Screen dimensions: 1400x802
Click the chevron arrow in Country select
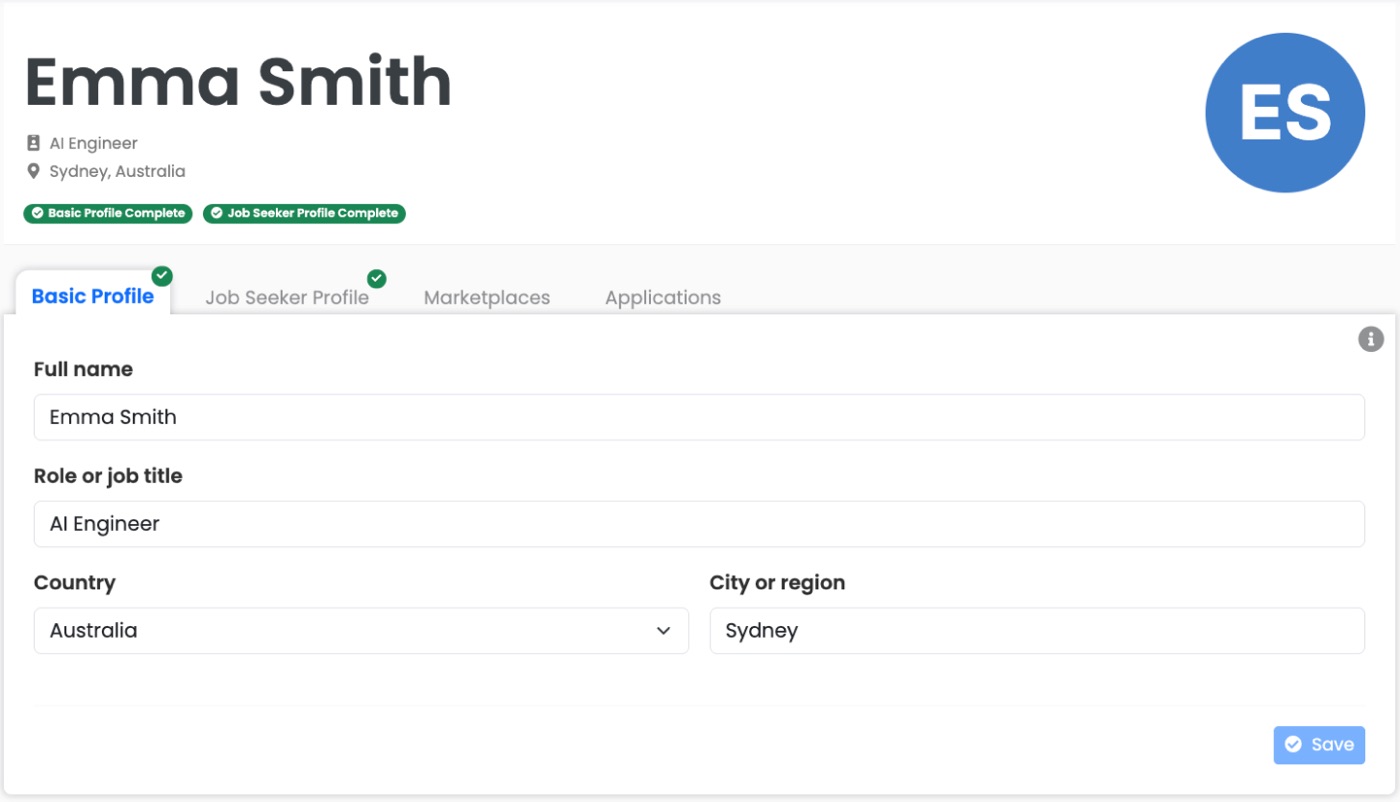click(663, 631)
